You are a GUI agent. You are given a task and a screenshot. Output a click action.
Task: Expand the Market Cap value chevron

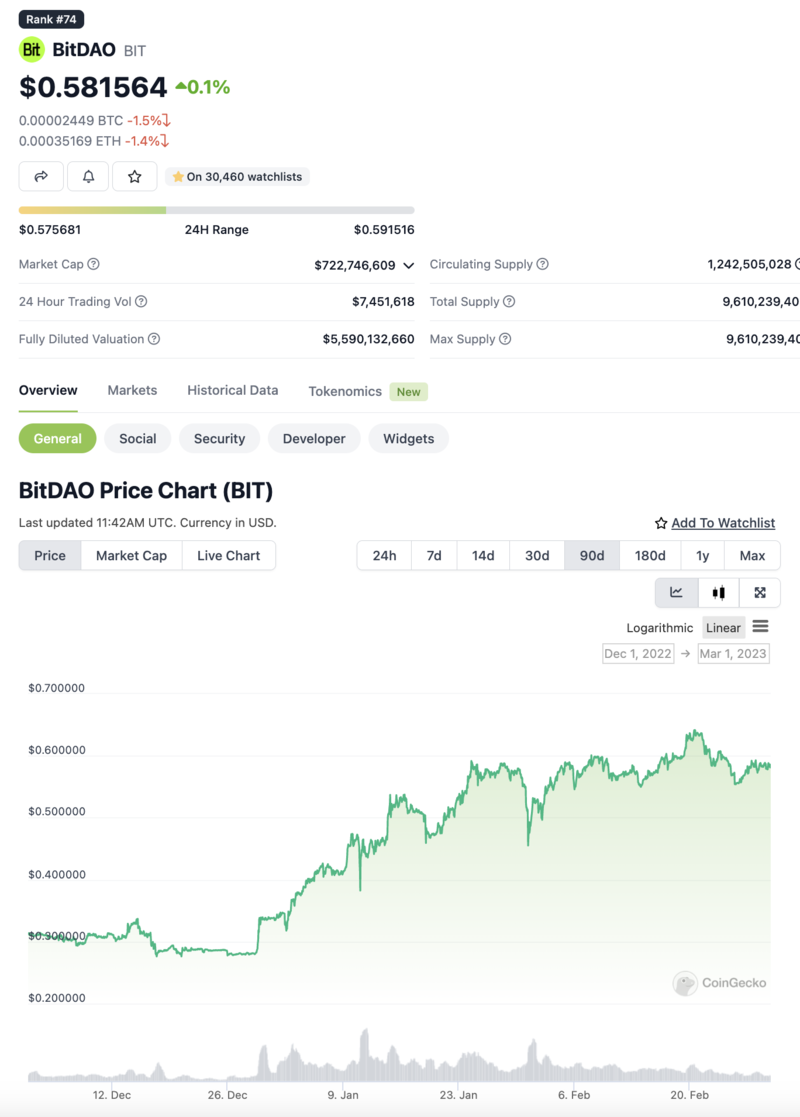[408, 265]
